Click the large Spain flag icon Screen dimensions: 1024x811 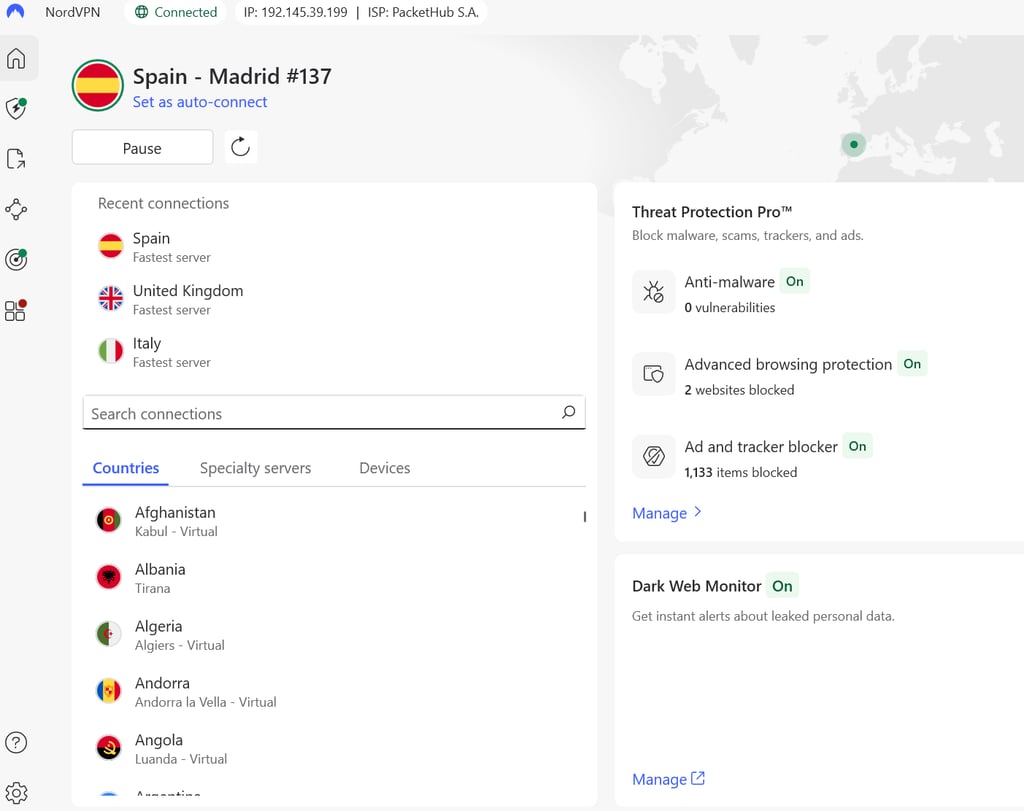pyautogui.click(x=98, y=86)
